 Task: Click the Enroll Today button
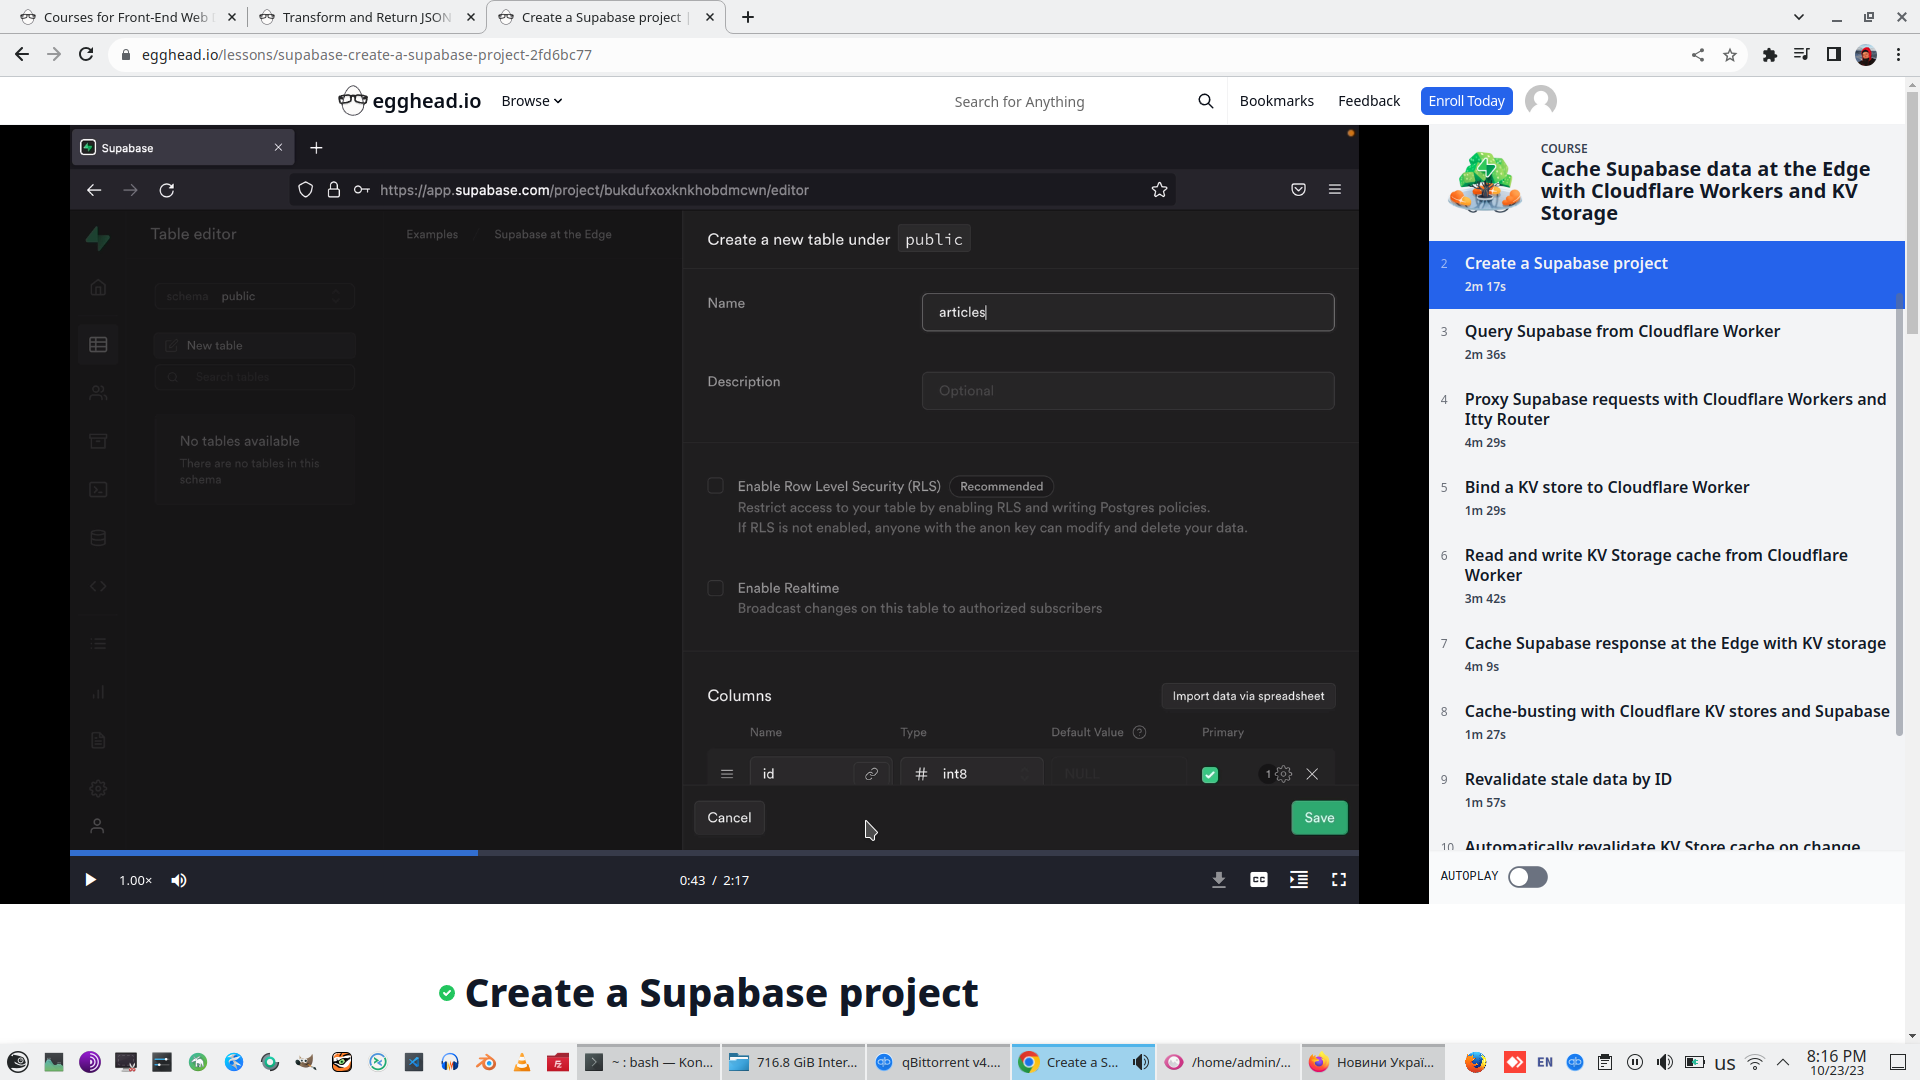coord(1465,101)
